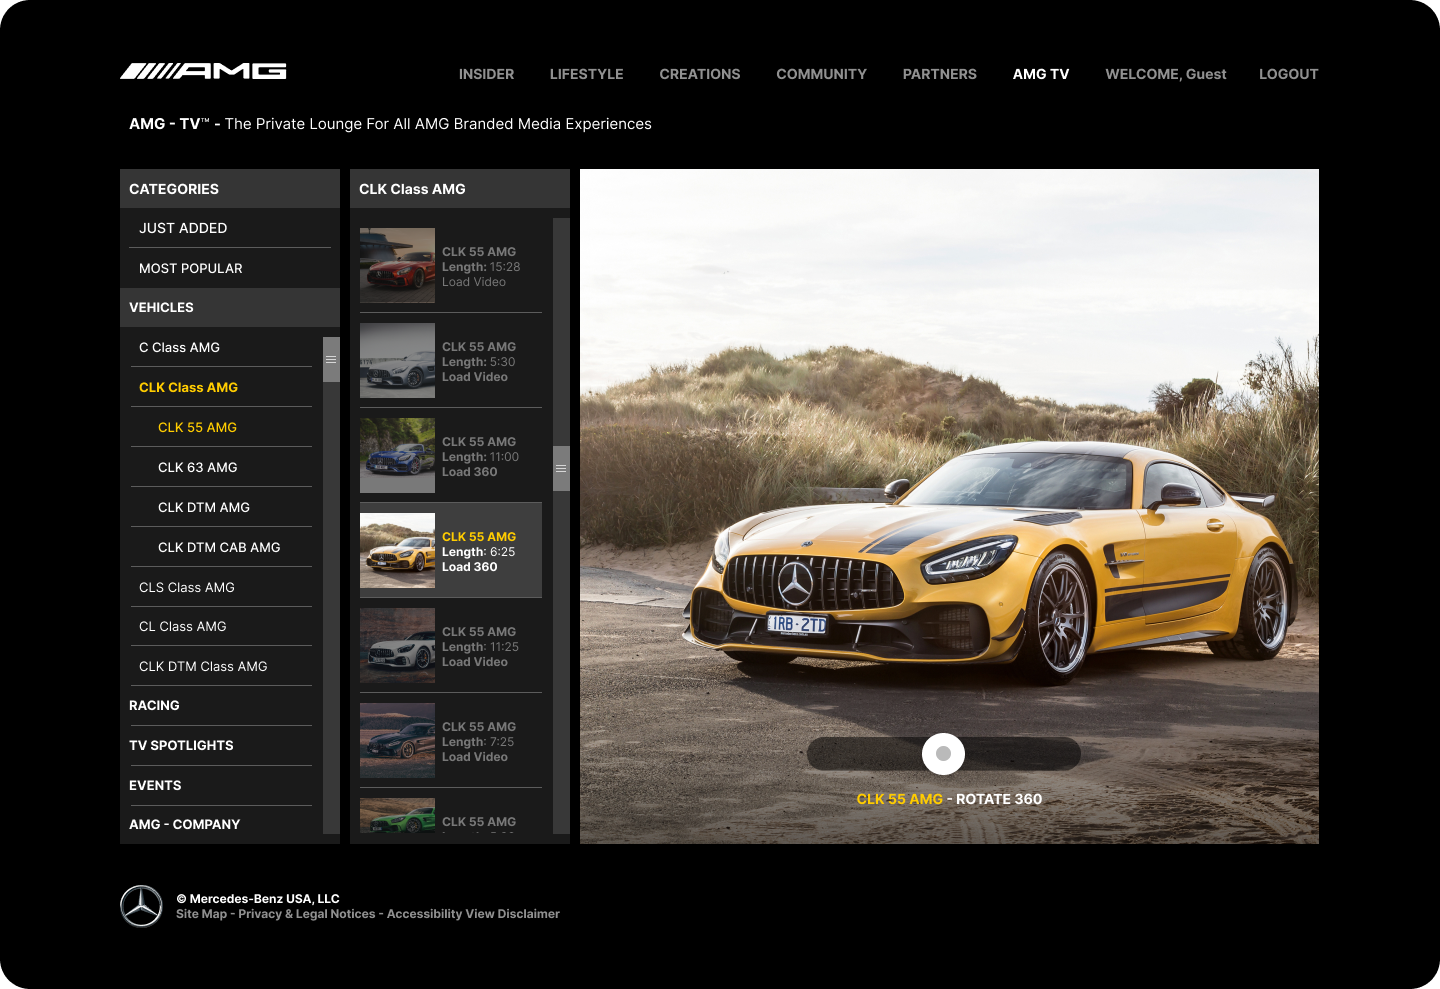Navigate to PARTNERS
This screenshot has width=1440, height=989.
pyautogui.click(x=939, y=74)
